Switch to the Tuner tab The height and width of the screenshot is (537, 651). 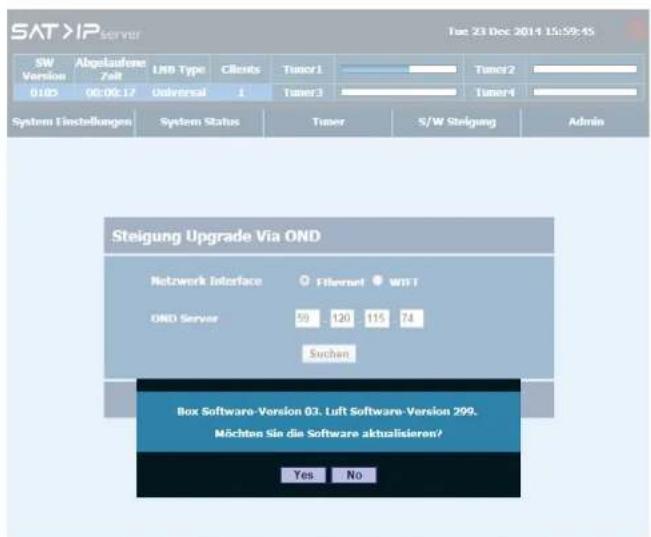[328, 122]
